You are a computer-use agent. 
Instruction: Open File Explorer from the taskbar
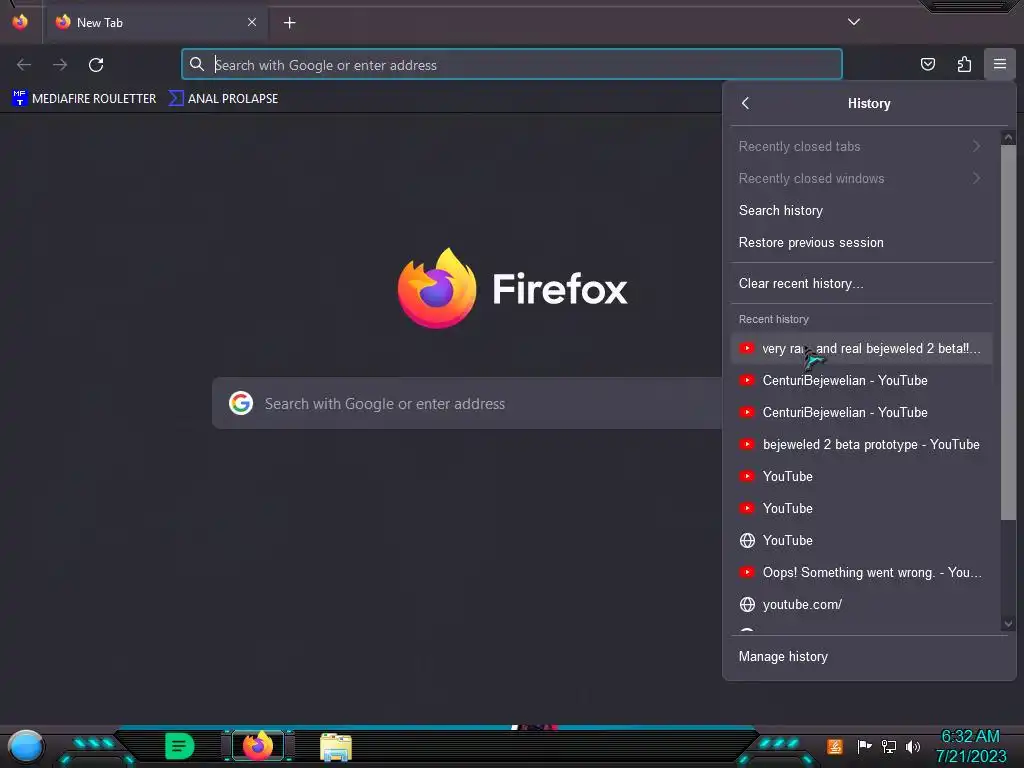point(336,747)
